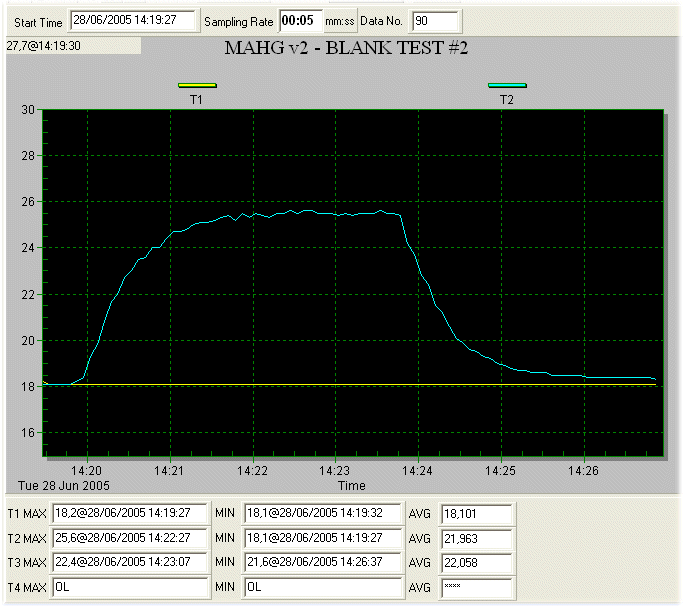Click the Start Time field showing 28/06/2005 14:19:27

coord(132,21)
